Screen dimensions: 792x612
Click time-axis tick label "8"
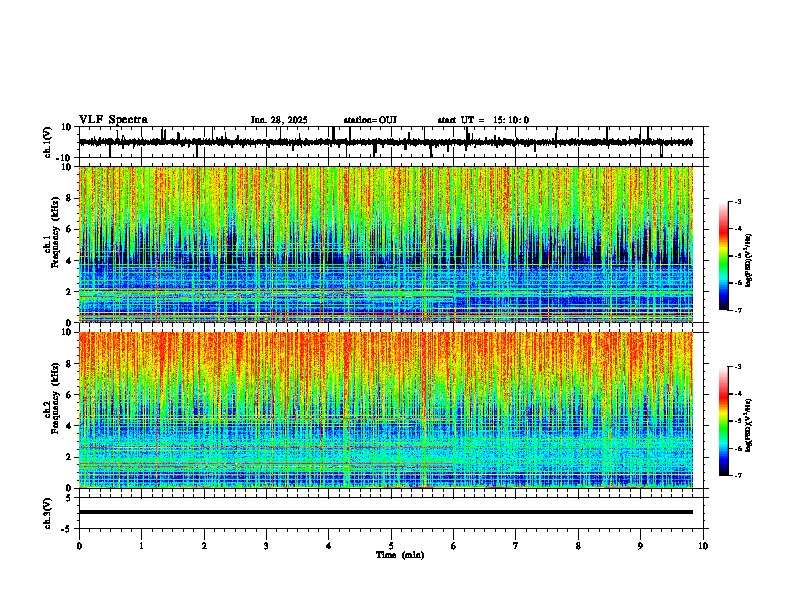coord(578,546)
